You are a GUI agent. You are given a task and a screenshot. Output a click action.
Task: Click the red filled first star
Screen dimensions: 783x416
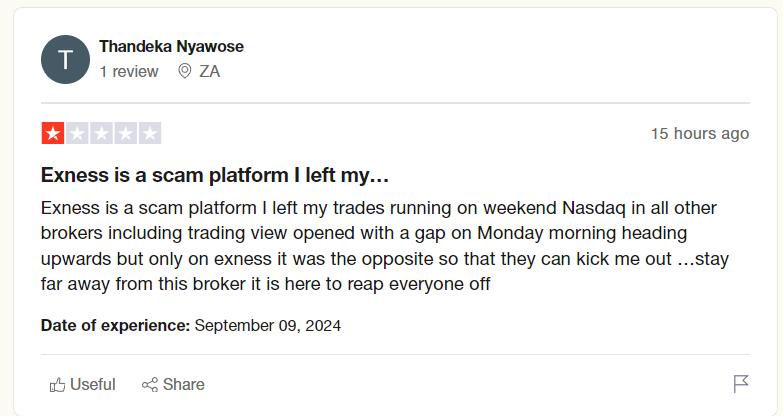tap(53, 133)
